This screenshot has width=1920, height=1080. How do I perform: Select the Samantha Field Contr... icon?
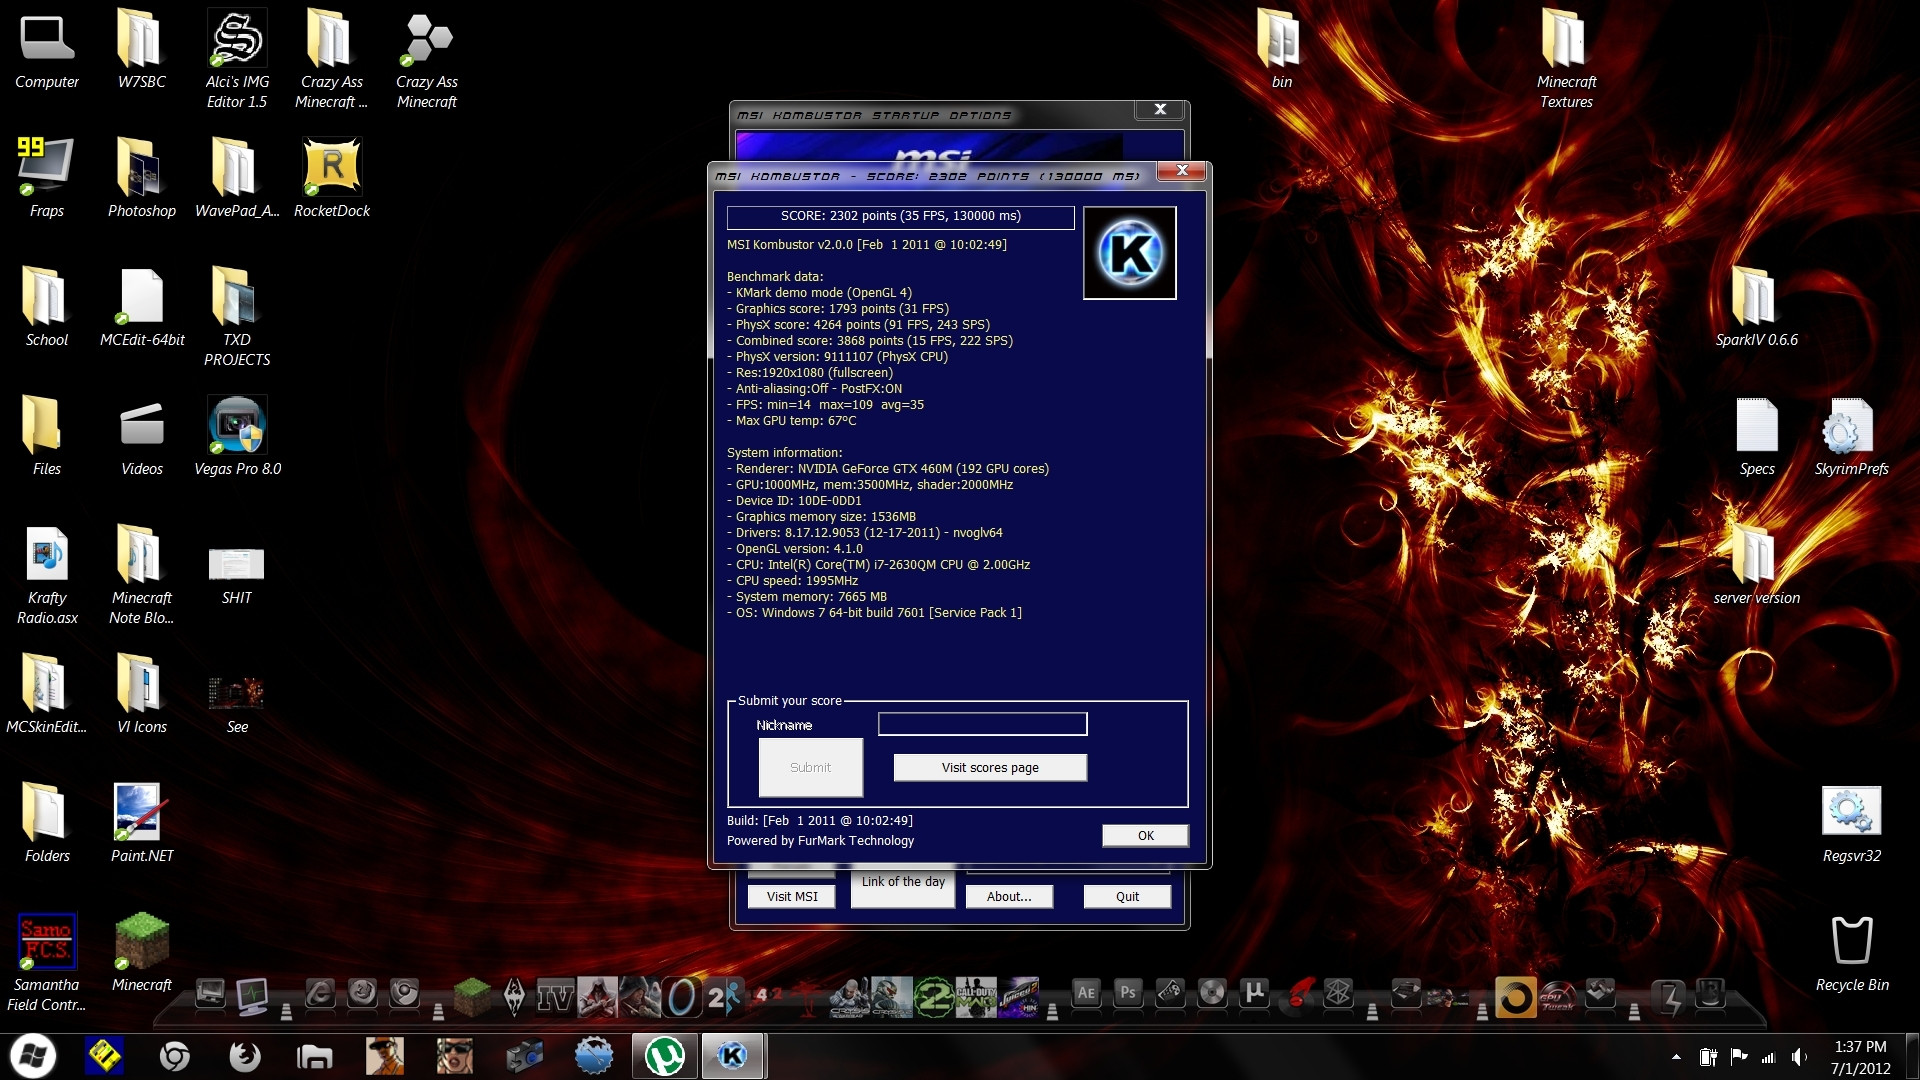[47, 960]
